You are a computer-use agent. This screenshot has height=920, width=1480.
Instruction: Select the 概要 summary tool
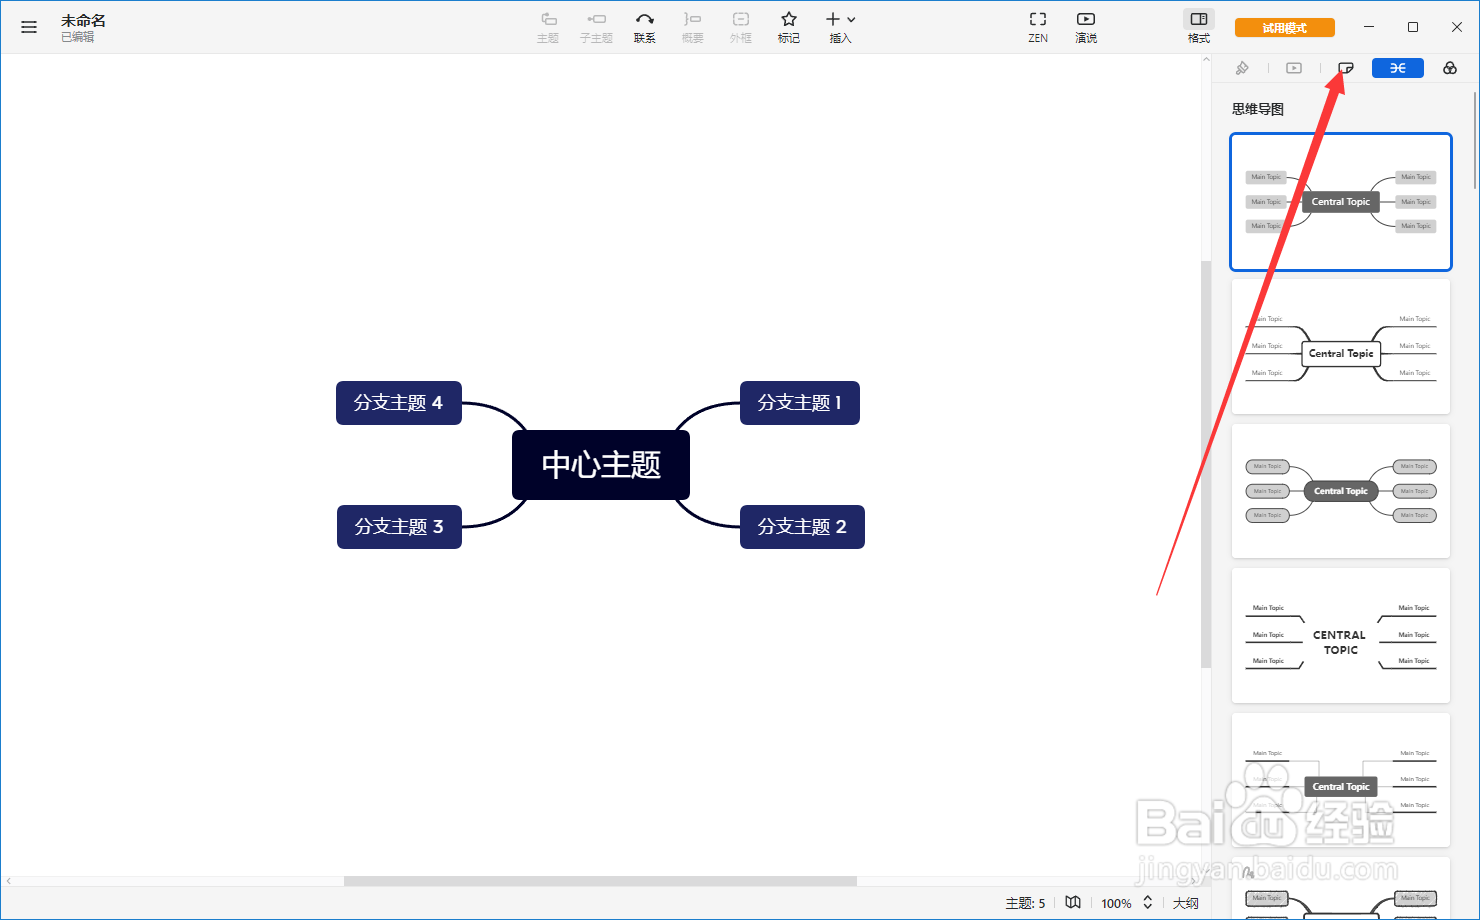coord(692,27)
